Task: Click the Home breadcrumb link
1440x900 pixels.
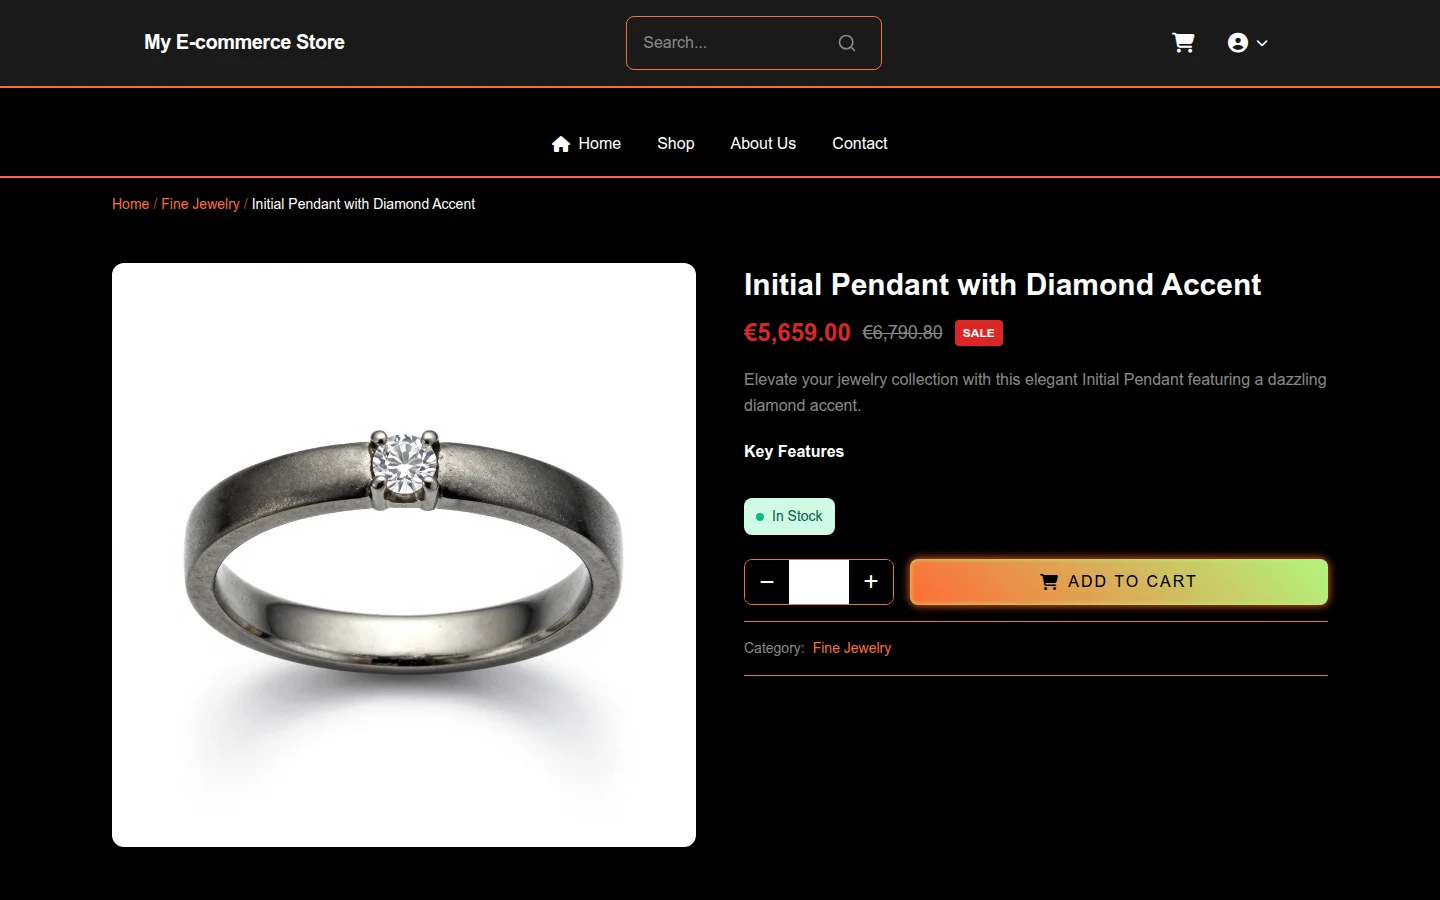Action: pos(131,204)
